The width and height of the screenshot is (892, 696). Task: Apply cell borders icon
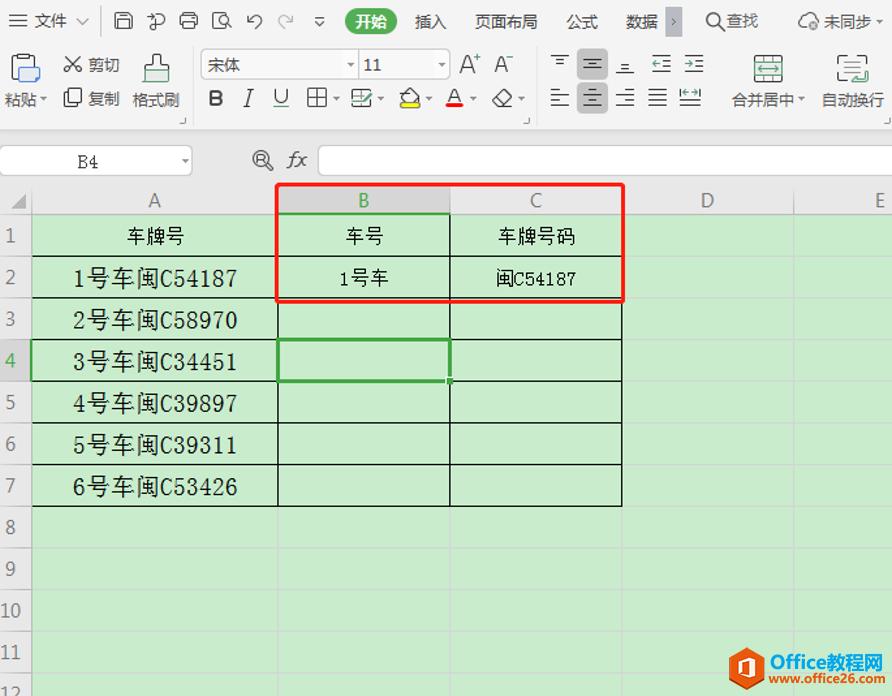(x=317, y=98)
